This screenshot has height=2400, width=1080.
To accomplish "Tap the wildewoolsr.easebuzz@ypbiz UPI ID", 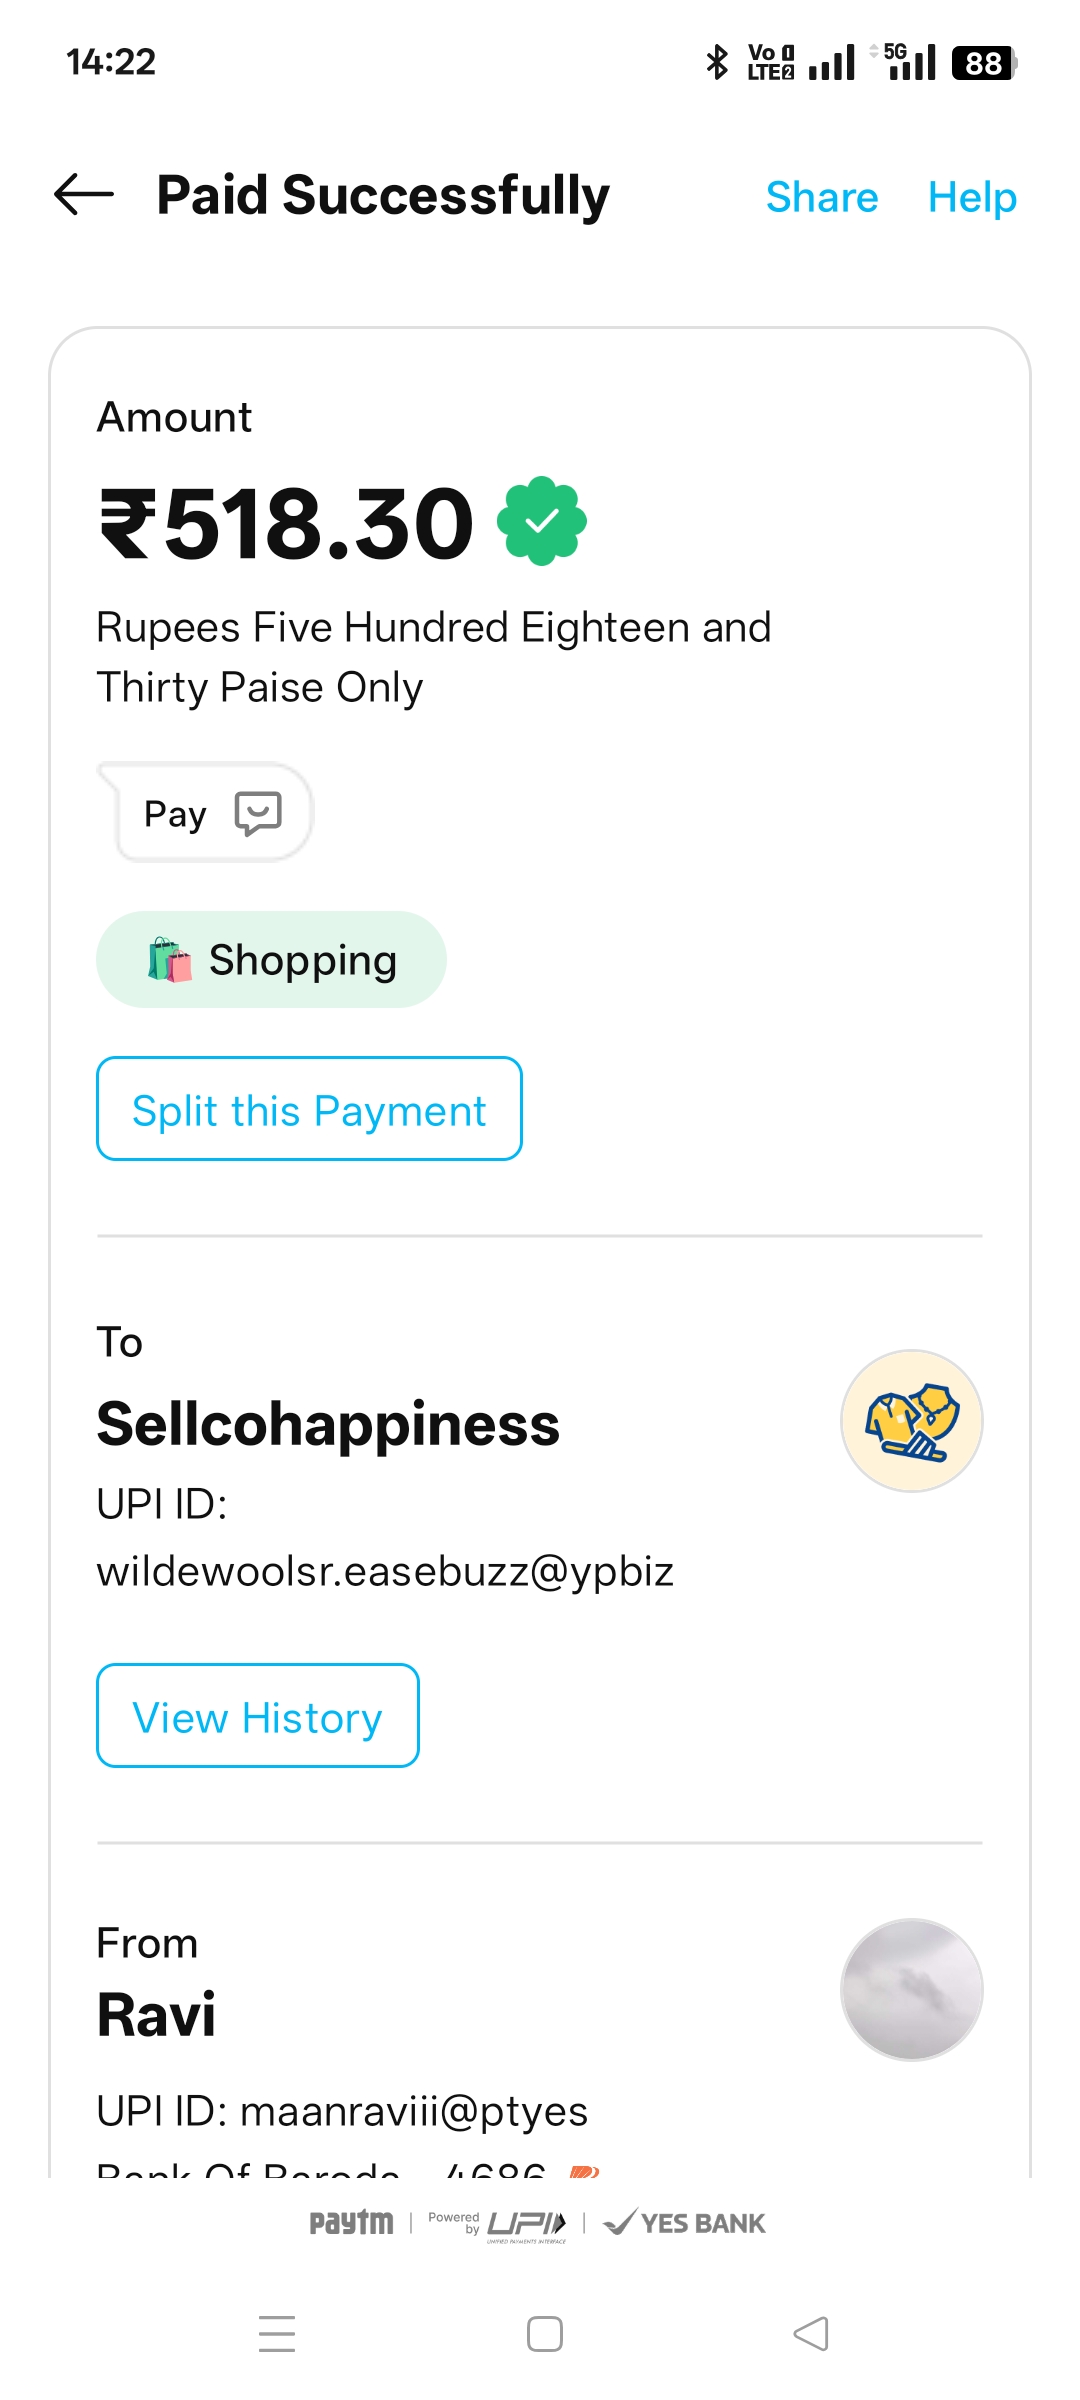I will tap(385, 1571).
